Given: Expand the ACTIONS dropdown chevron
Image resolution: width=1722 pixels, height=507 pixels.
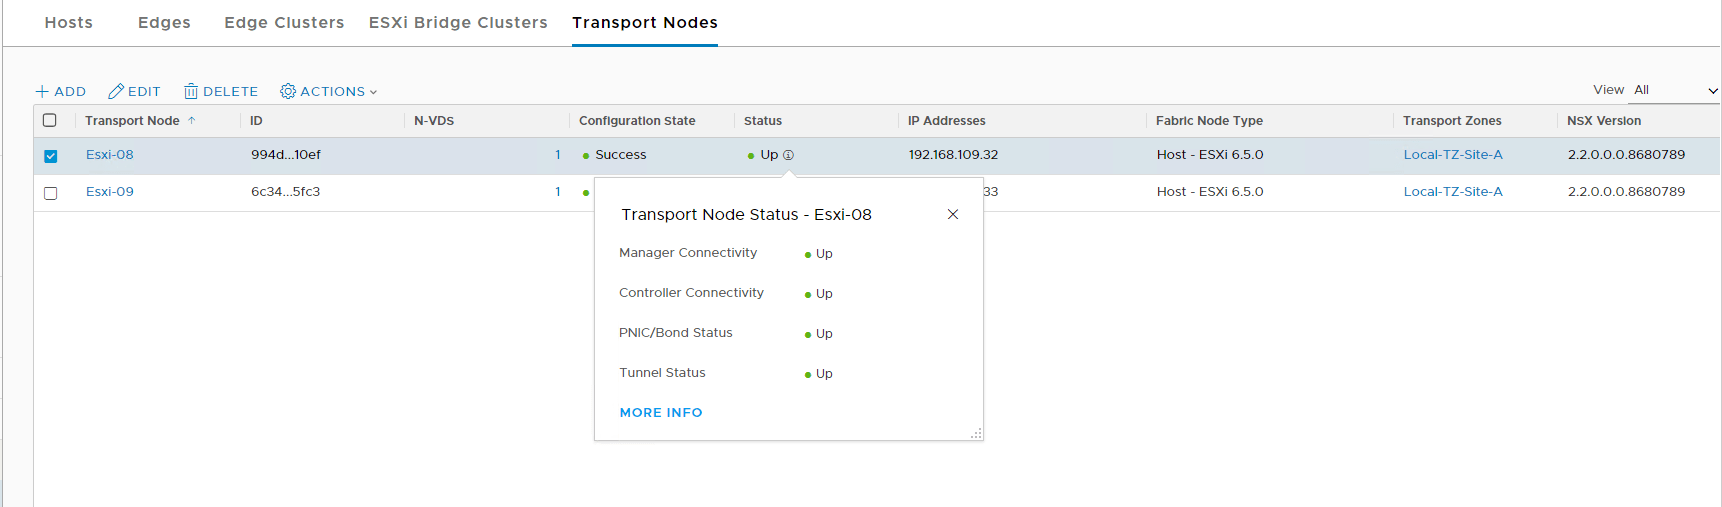Looking at the screenshot, I should pos(373,92).
